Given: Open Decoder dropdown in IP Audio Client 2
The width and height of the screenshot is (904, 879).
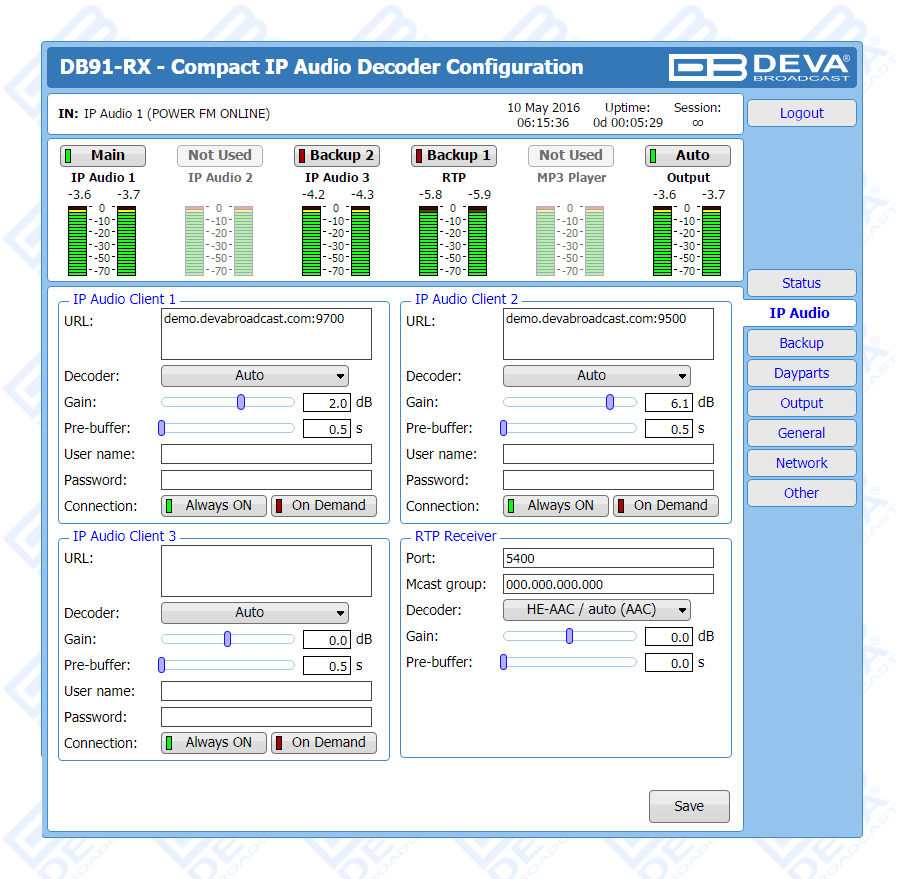Looking at the screenshot, I should (597, 376).
